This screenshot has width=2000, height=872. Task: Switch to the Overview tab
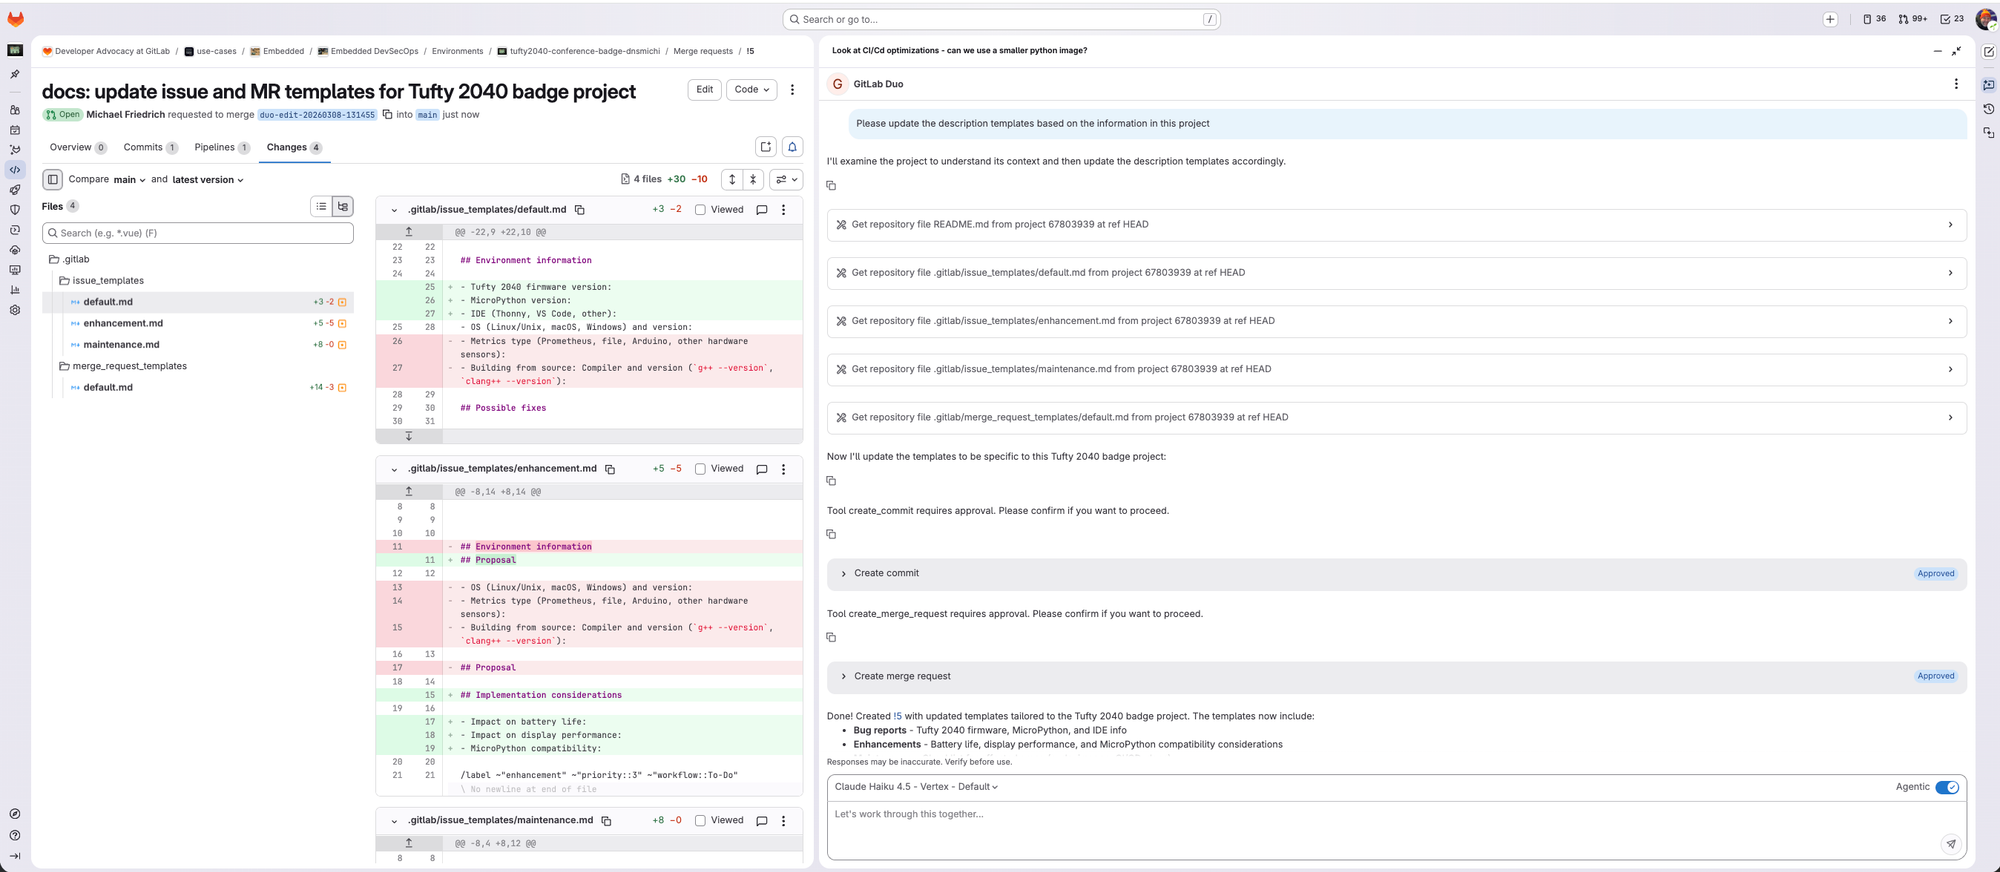(71, 148)
